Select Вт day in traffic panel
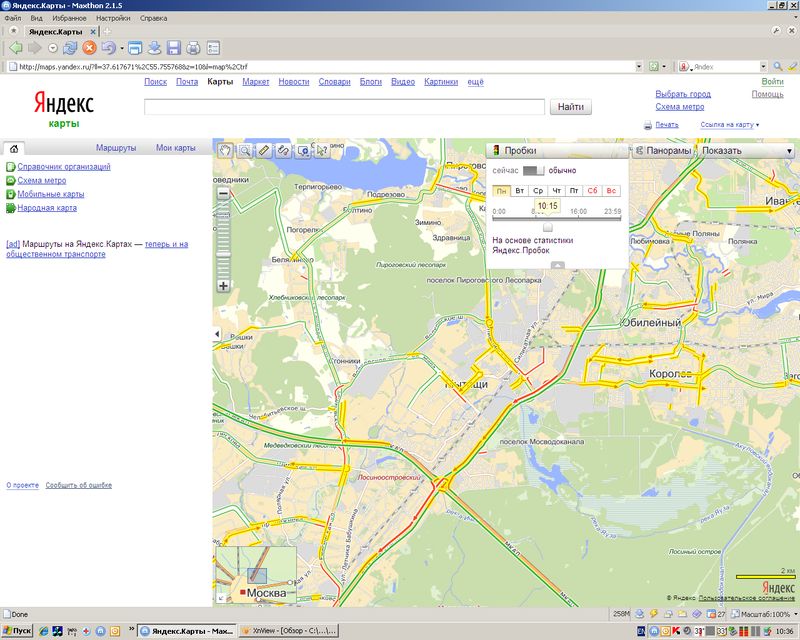This screenshot has height=640, width=800. click(x=519, y=191)
